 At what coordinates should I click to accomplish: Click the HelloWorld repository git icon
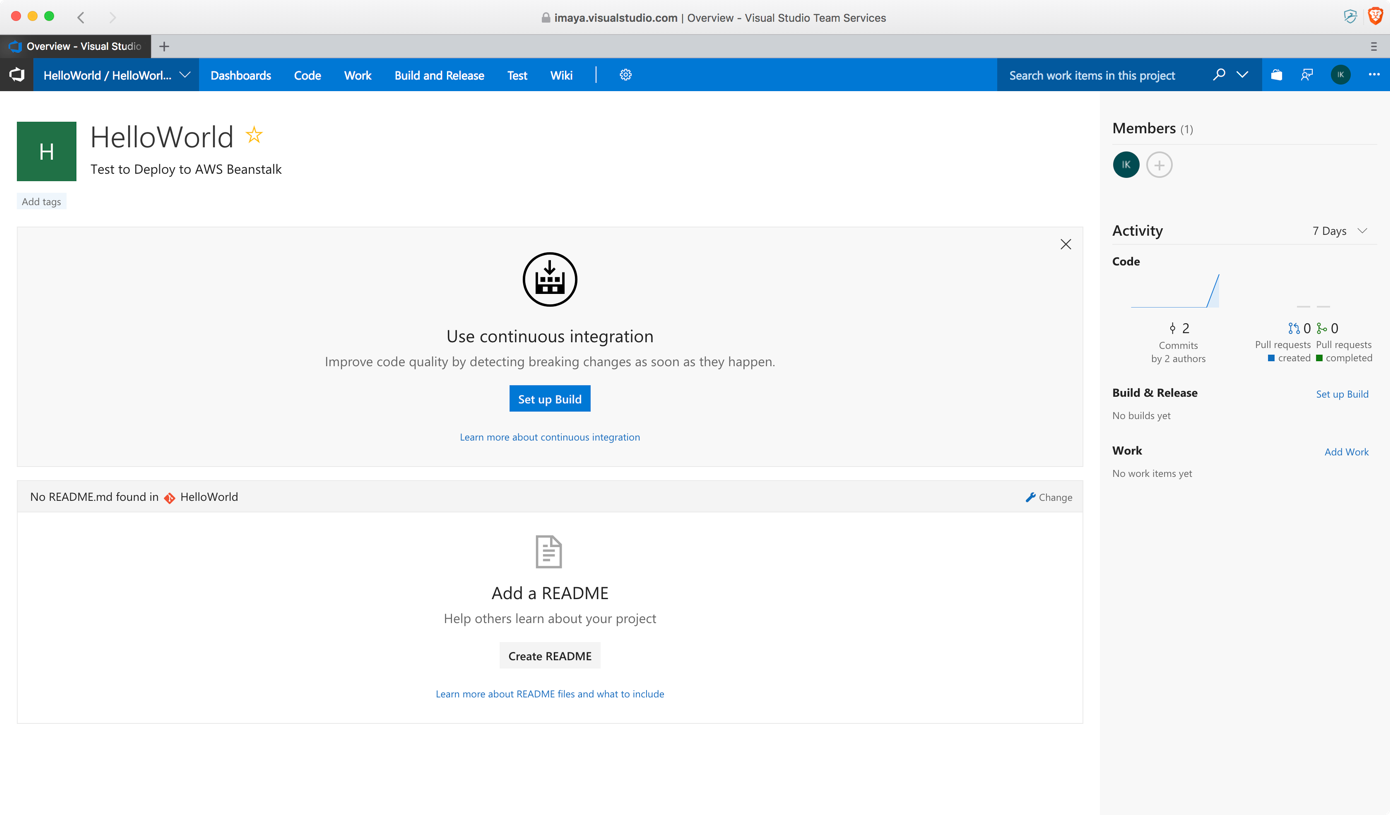(170, 497)
